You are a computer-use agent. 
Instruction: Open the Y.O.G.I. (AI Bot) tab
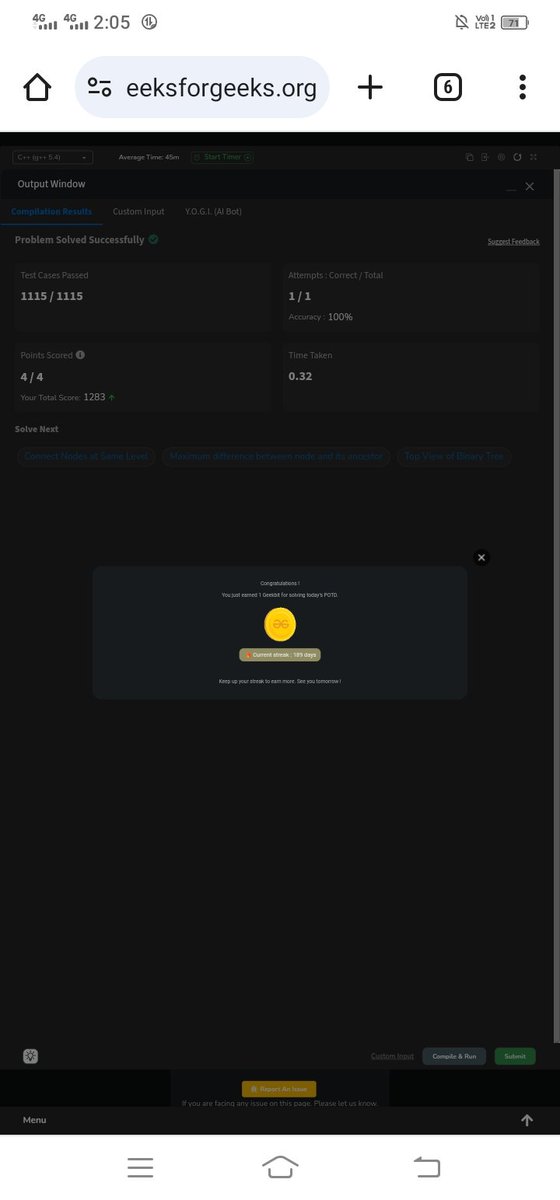pyautogui.click(x=213, y=212)
